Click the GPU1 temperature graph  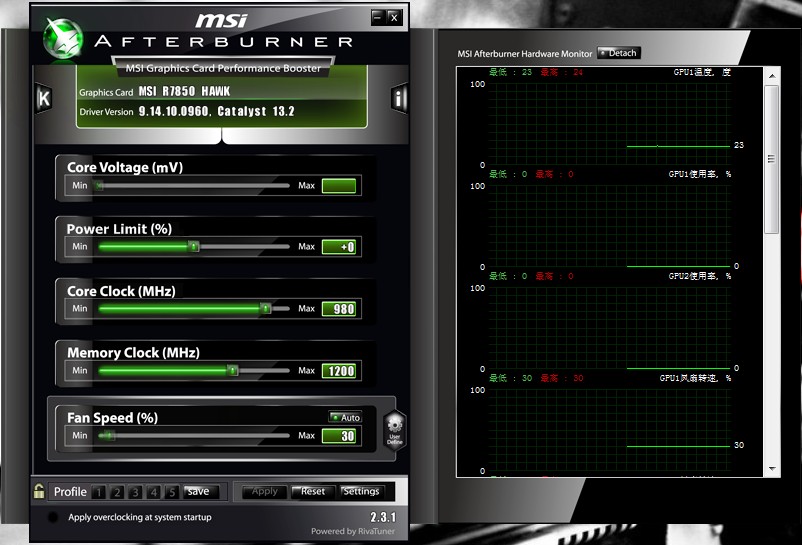(x=609, y=124)
